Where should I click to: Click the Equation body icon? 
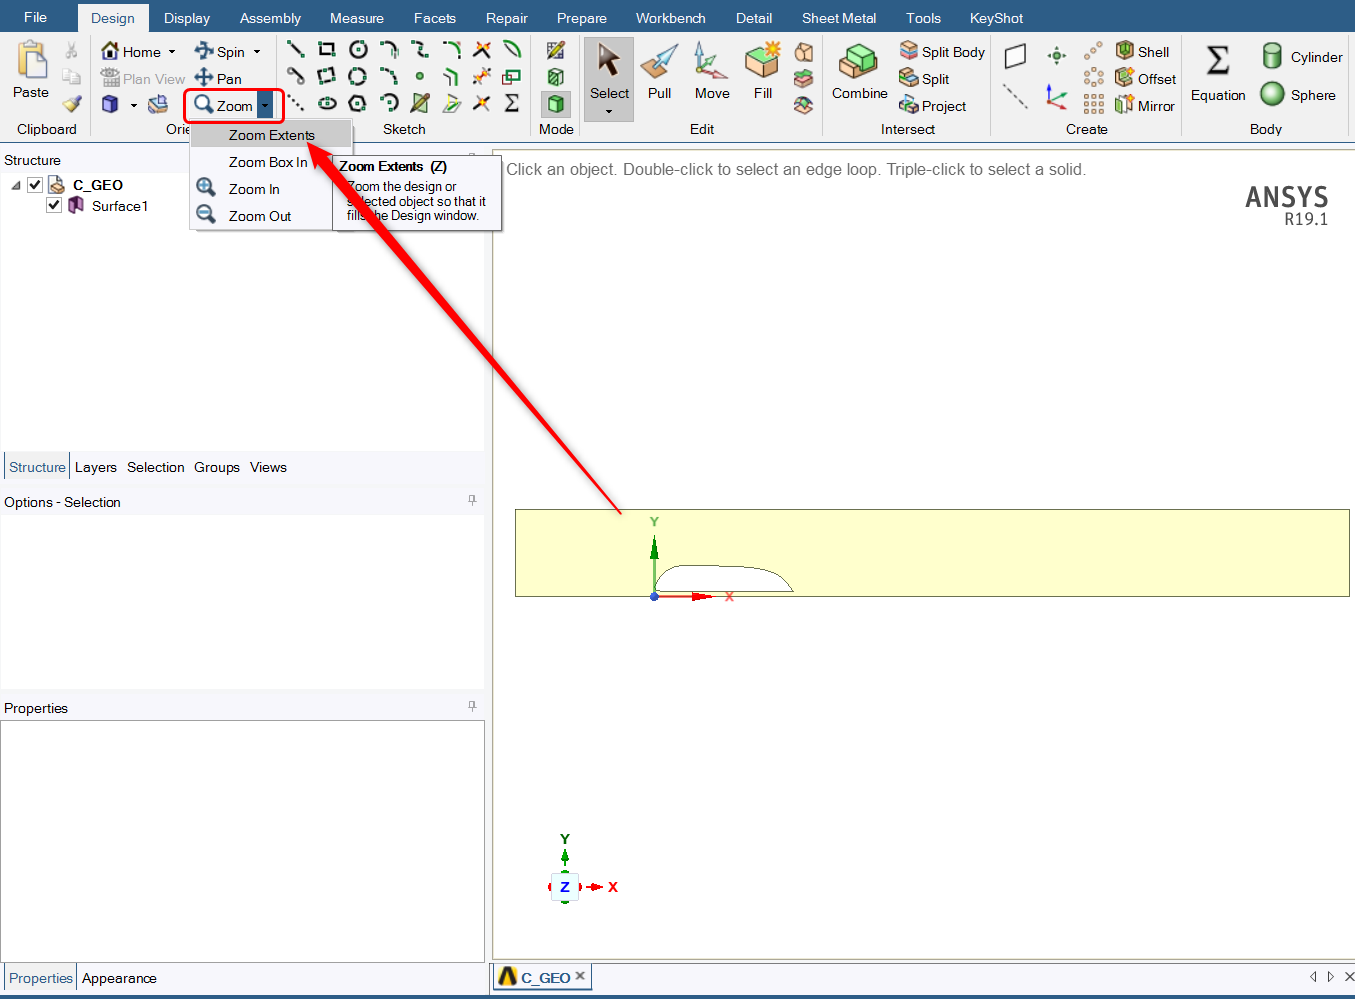tap(1218, 71)
